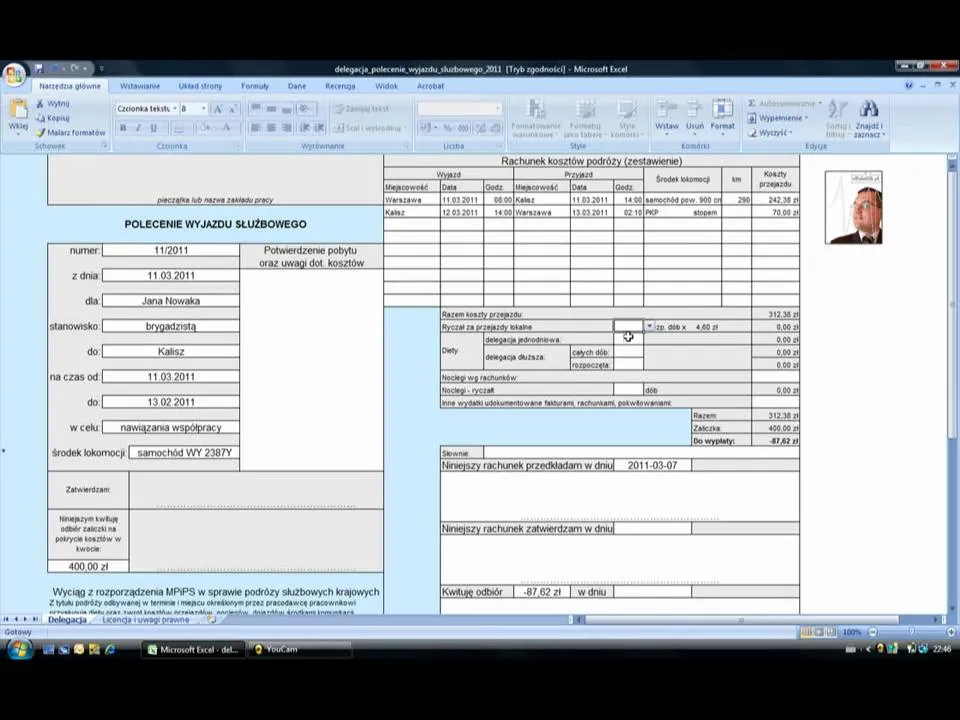Open the Format cells icon
The height and width of the screenshot is (720, 960).
coord(722,110)
